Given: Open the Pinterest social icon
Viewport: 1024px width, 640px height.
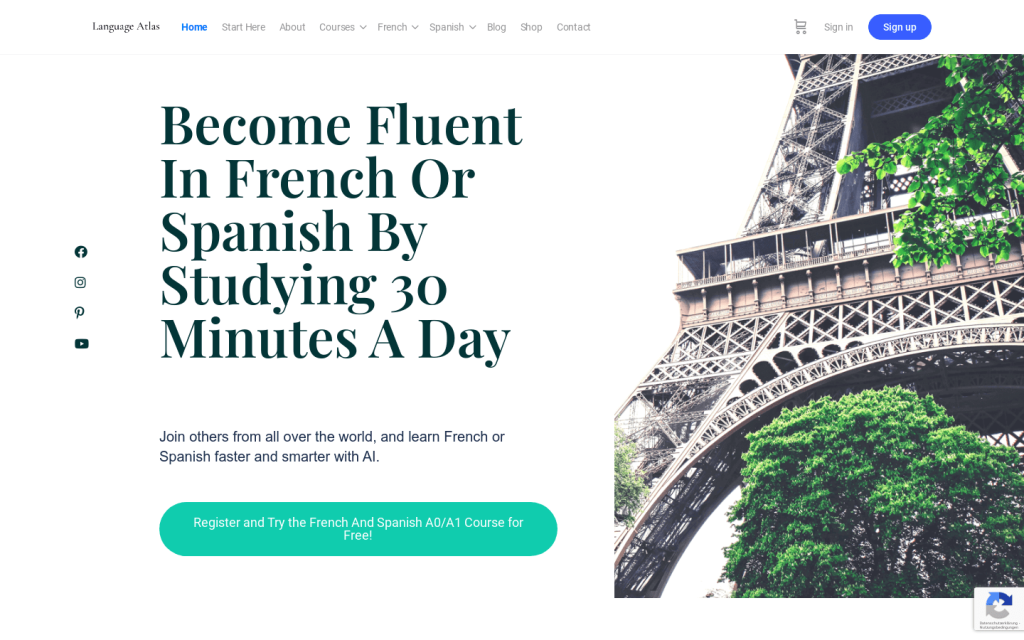Looking at the screenshot, I should 80,313.
